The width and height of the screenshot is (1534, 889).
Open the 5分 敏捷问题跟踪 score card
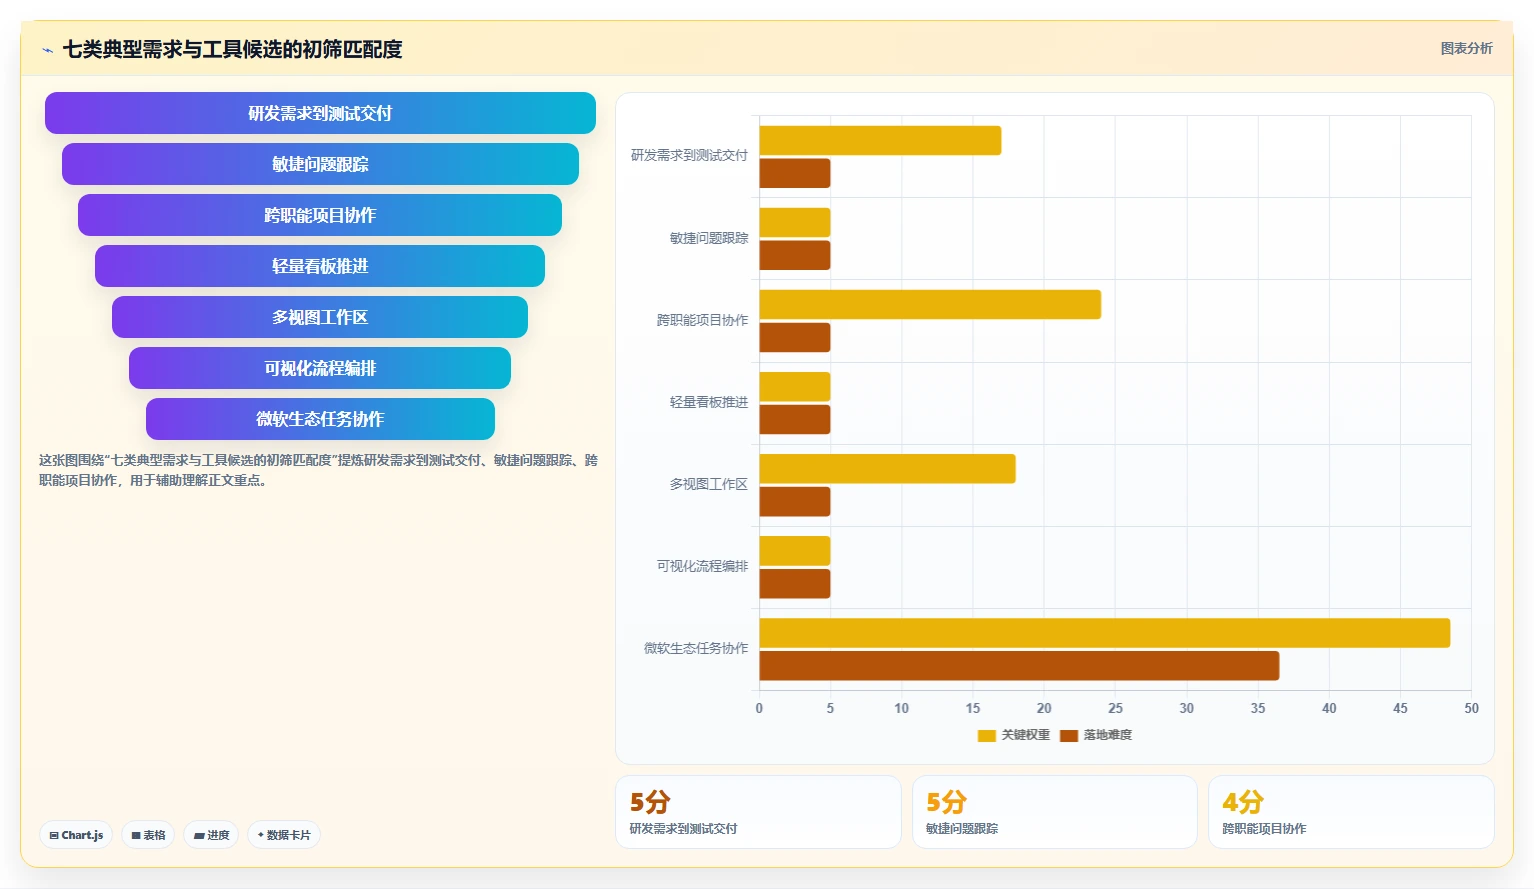pyautogui.click(x=1055, y=812)
